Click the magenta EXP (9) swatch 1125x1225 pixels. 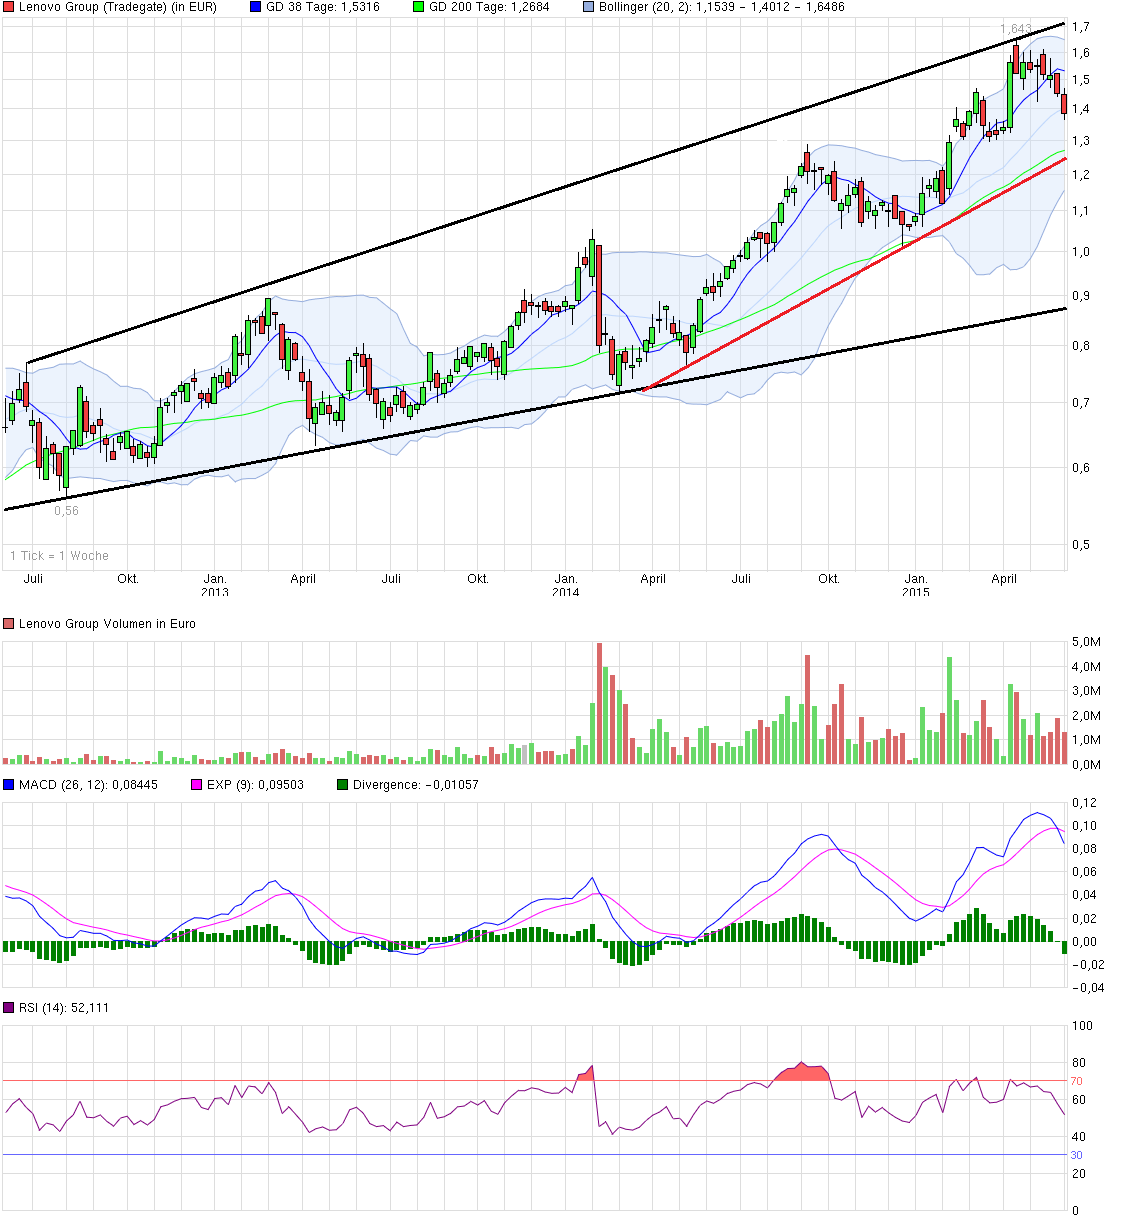click(196, 785)
